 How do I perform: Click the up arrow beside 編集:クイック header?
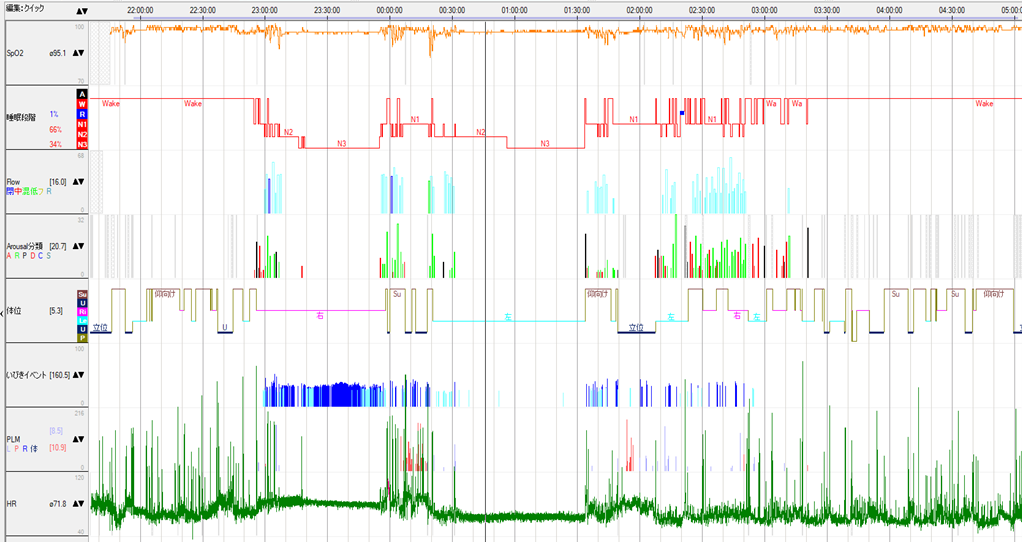79,9
